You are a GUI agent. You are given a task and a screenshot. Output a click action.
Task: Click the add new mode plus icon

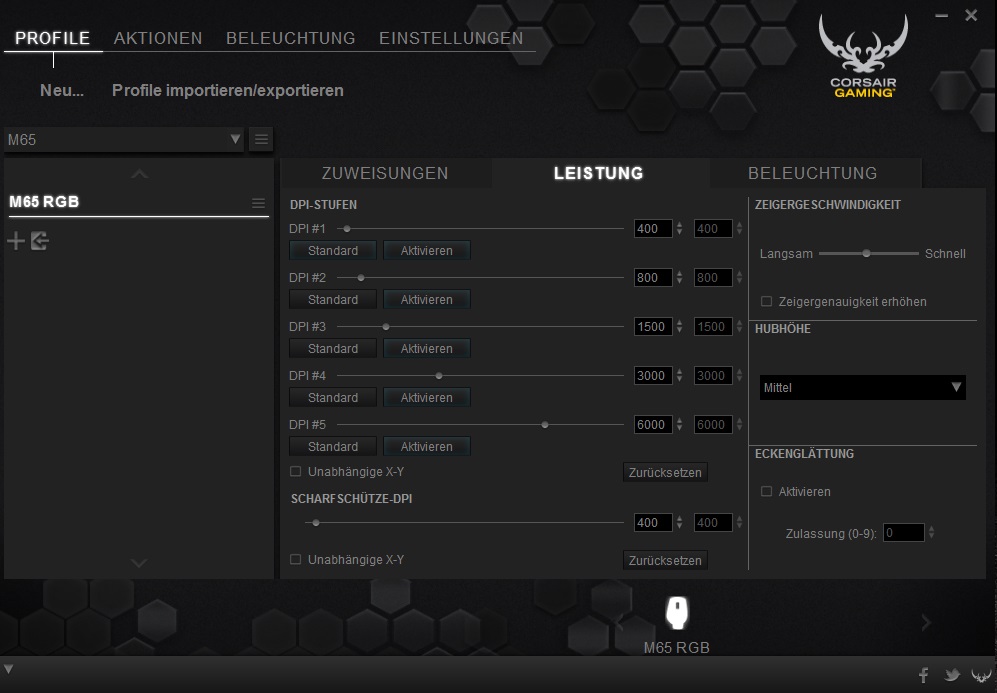(16, 241)
